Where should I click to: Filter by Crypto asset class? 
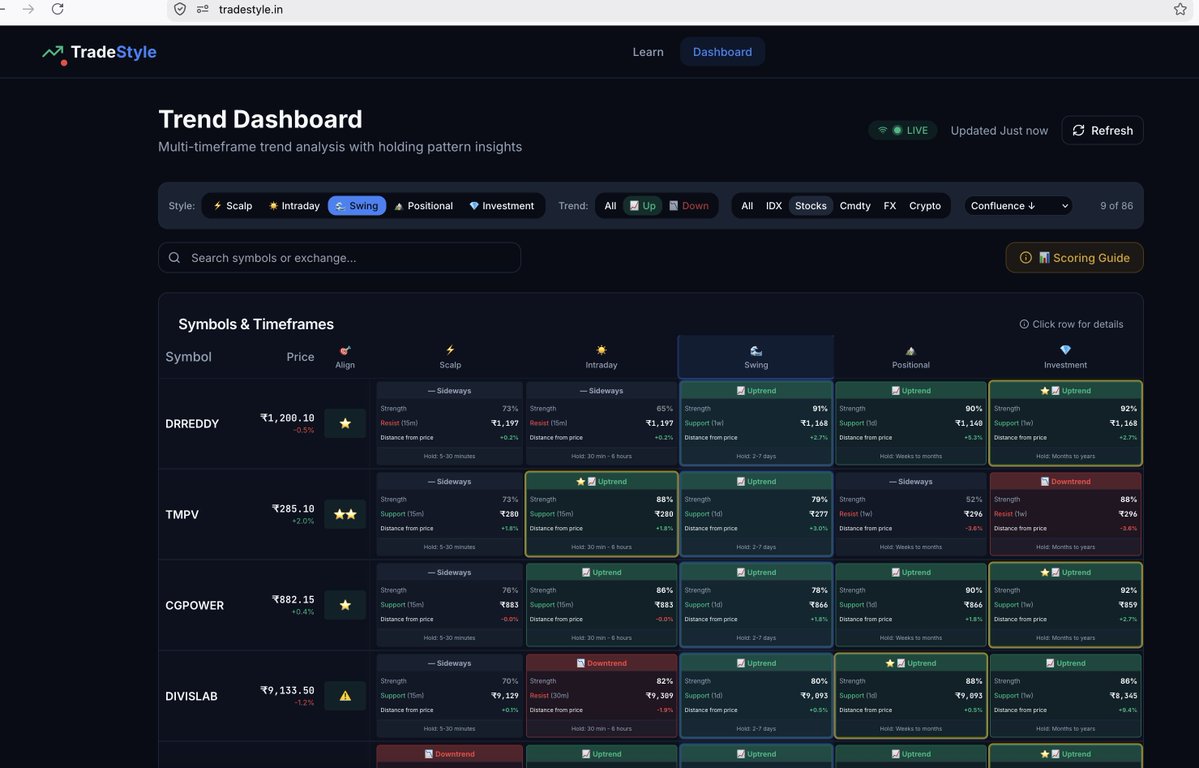tap(924, 206)
